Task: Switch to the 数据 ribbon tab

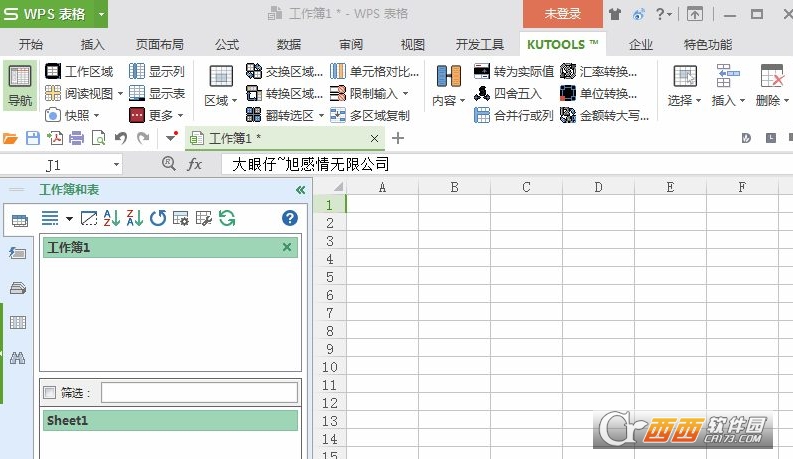Action: (289, 44)
